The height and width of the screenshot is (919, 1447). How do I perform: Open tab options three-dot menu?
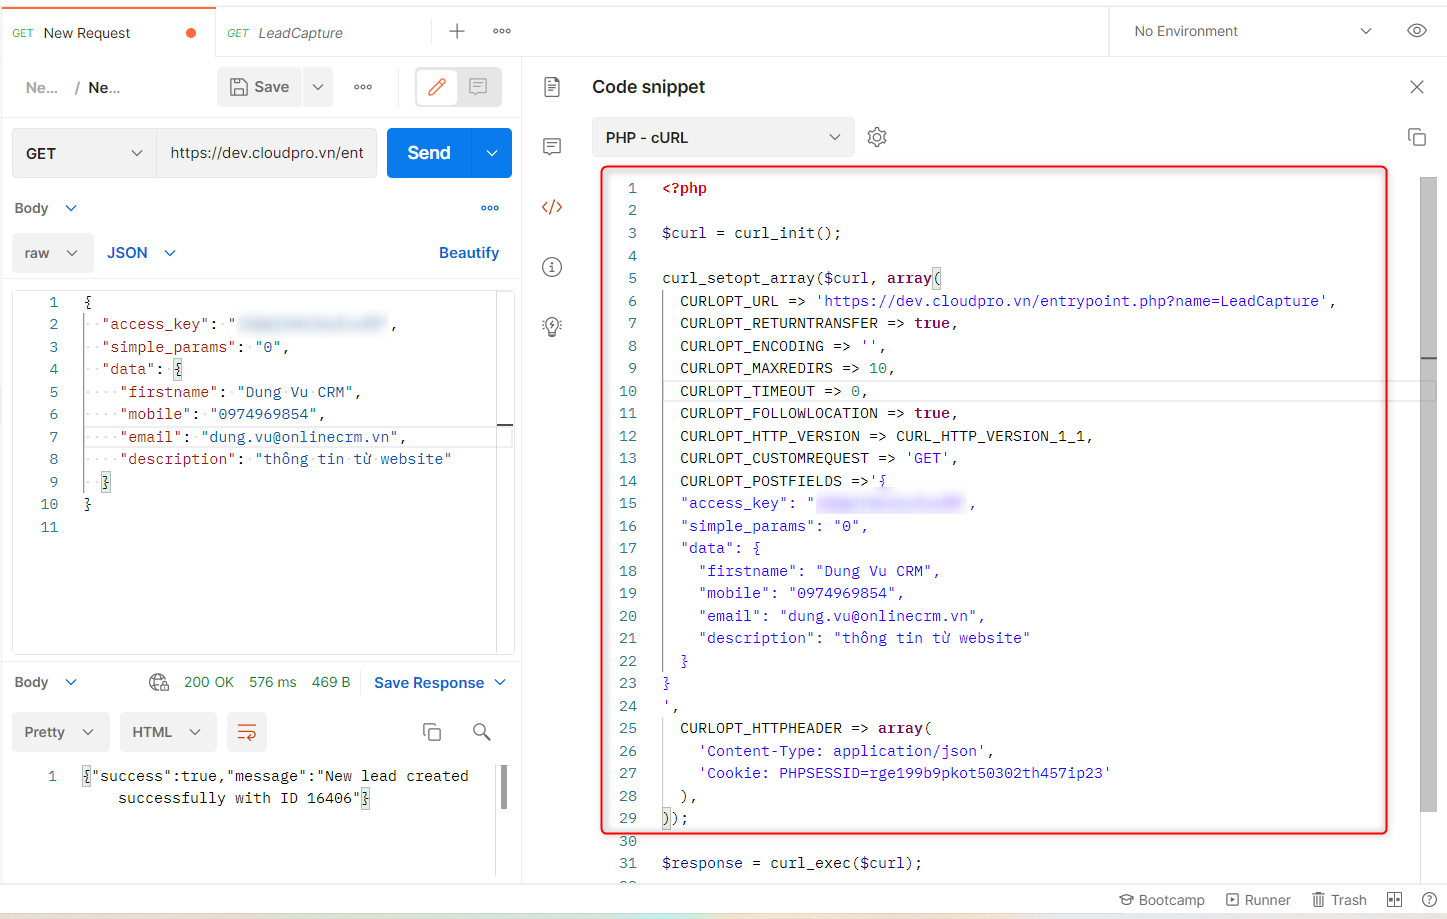502,31
